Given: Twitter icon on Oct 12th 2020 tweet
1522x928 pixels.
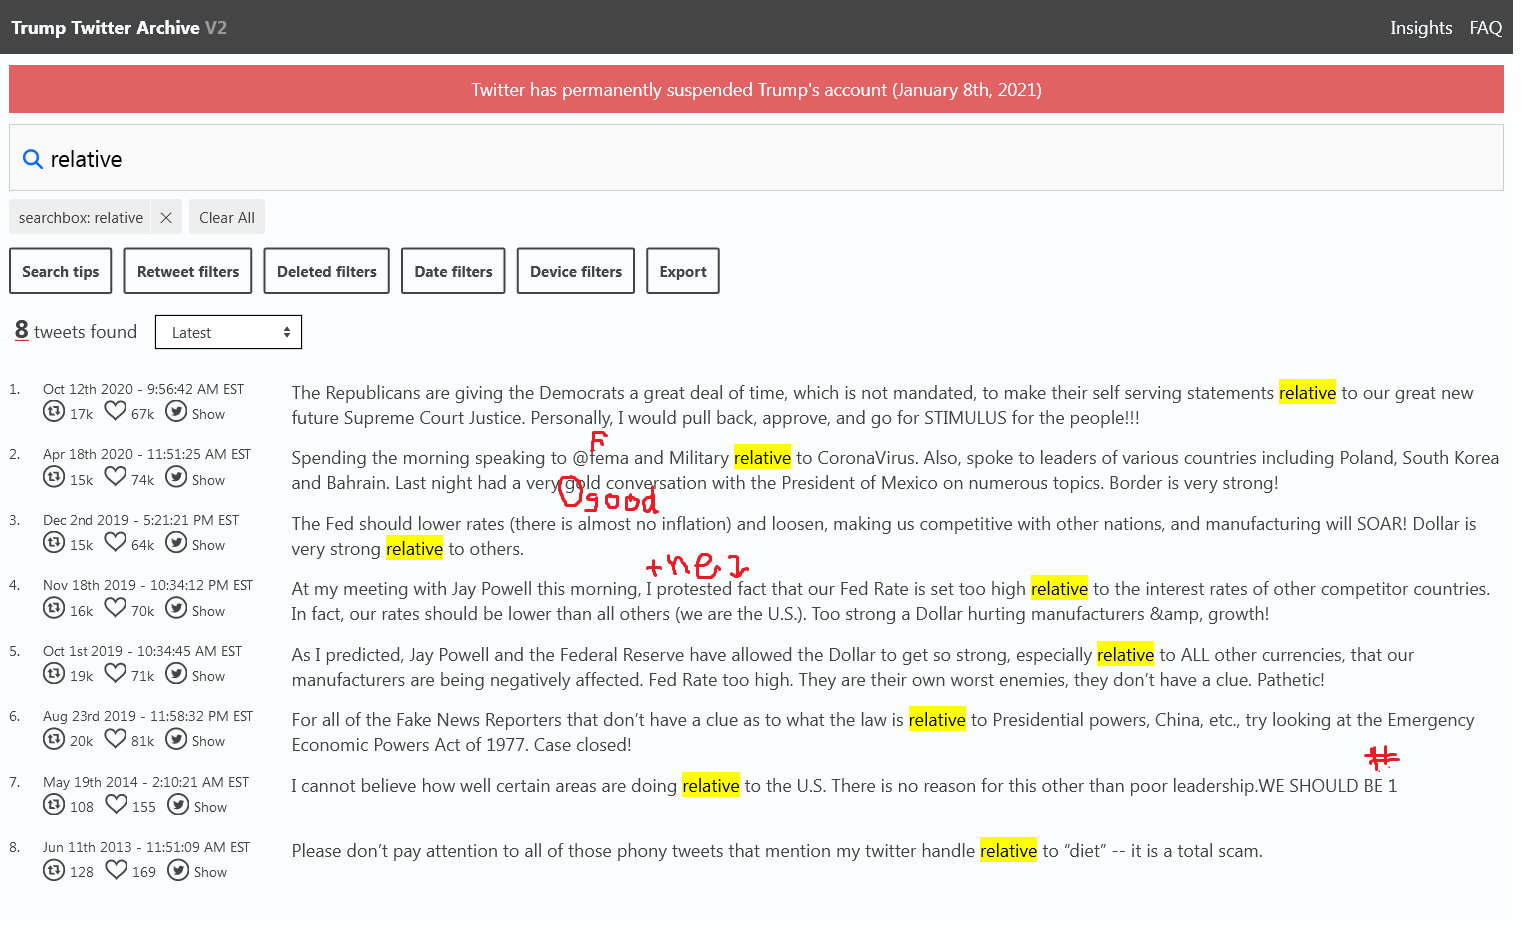Looking at the screenshot, I should (176, 411).
